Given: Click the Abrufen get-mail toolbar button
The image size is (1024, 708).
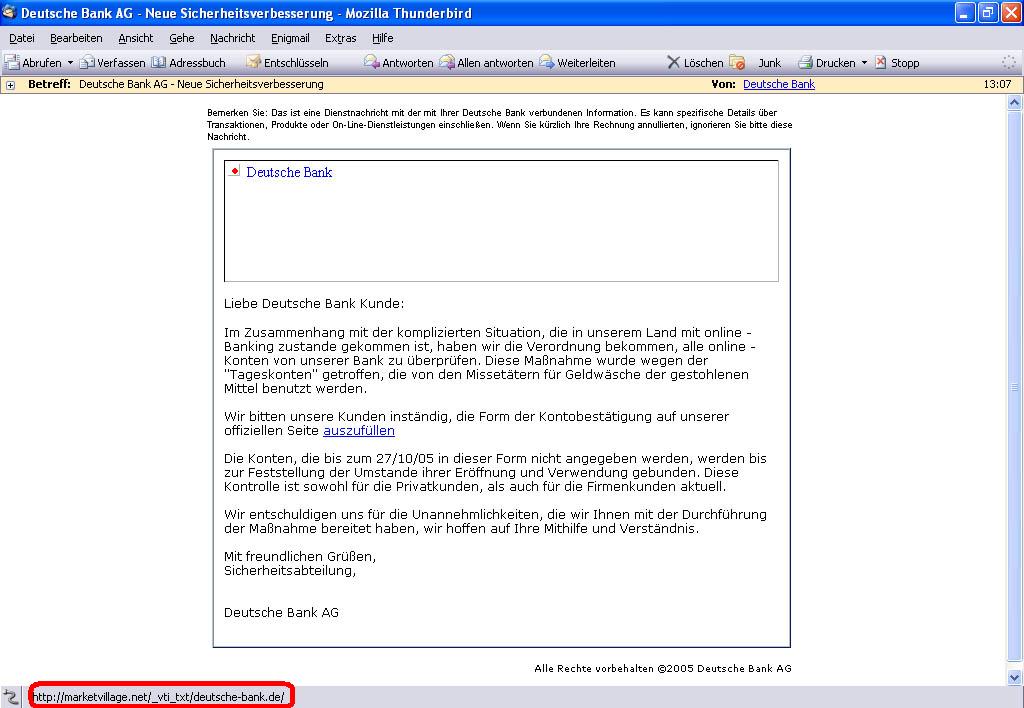Looking at the screenshot, I should [x=33, y=63].
